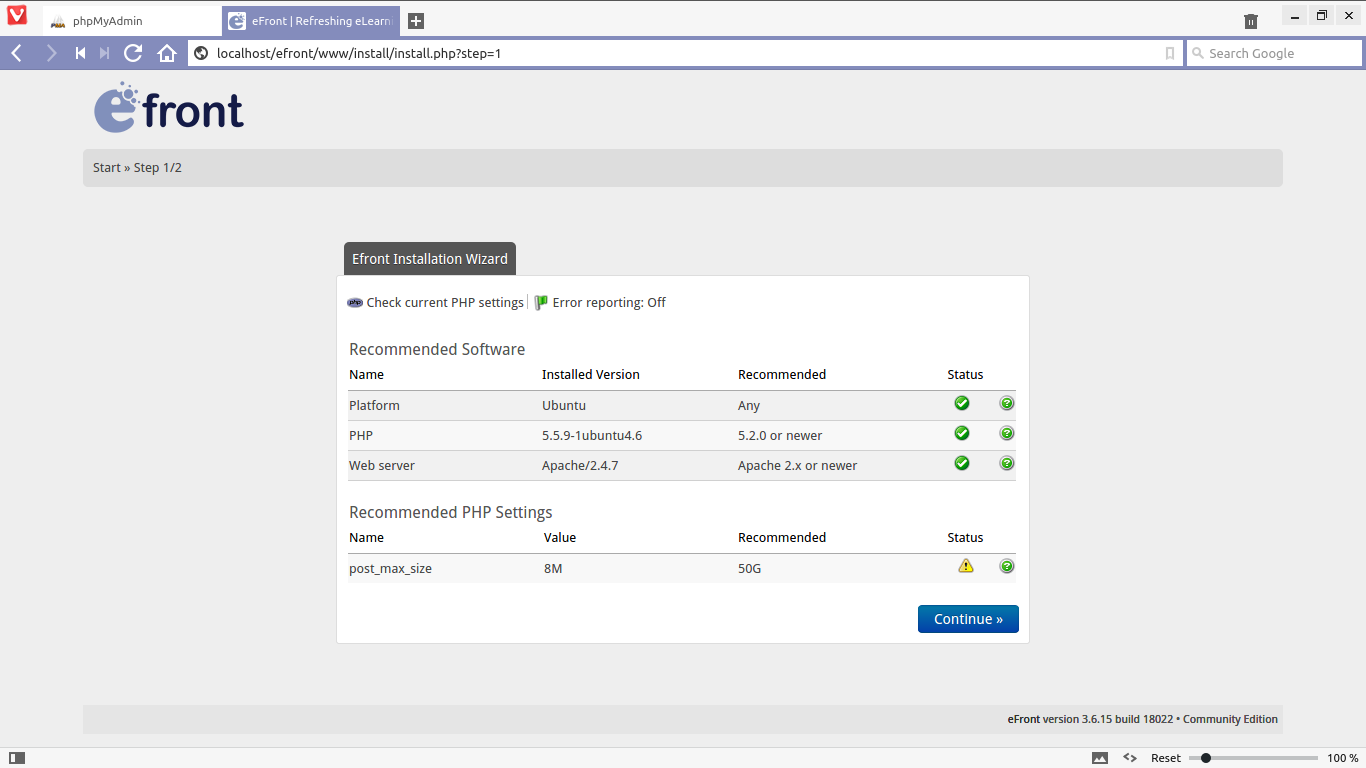Switch to the phpMyAdmin tab
The width and height of the screenshot is (1366, 768).
[132, 21]
